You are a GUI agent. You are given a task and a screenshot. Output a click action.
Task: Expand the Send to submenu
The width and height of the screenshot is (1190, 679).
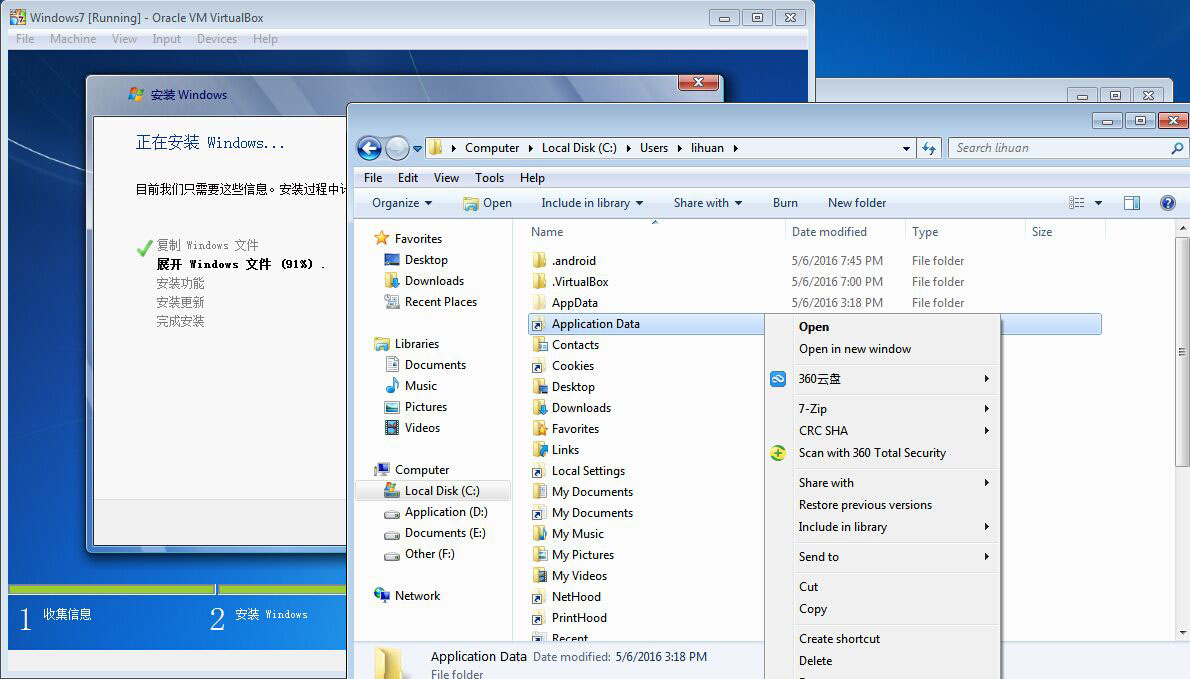882,557
